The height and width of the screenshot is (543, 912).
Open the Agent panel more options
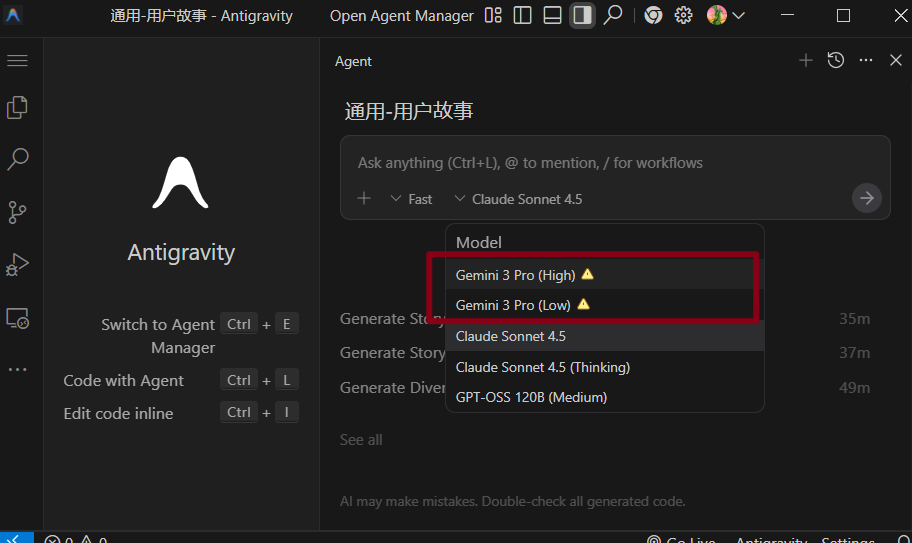(x=866, y=60)
